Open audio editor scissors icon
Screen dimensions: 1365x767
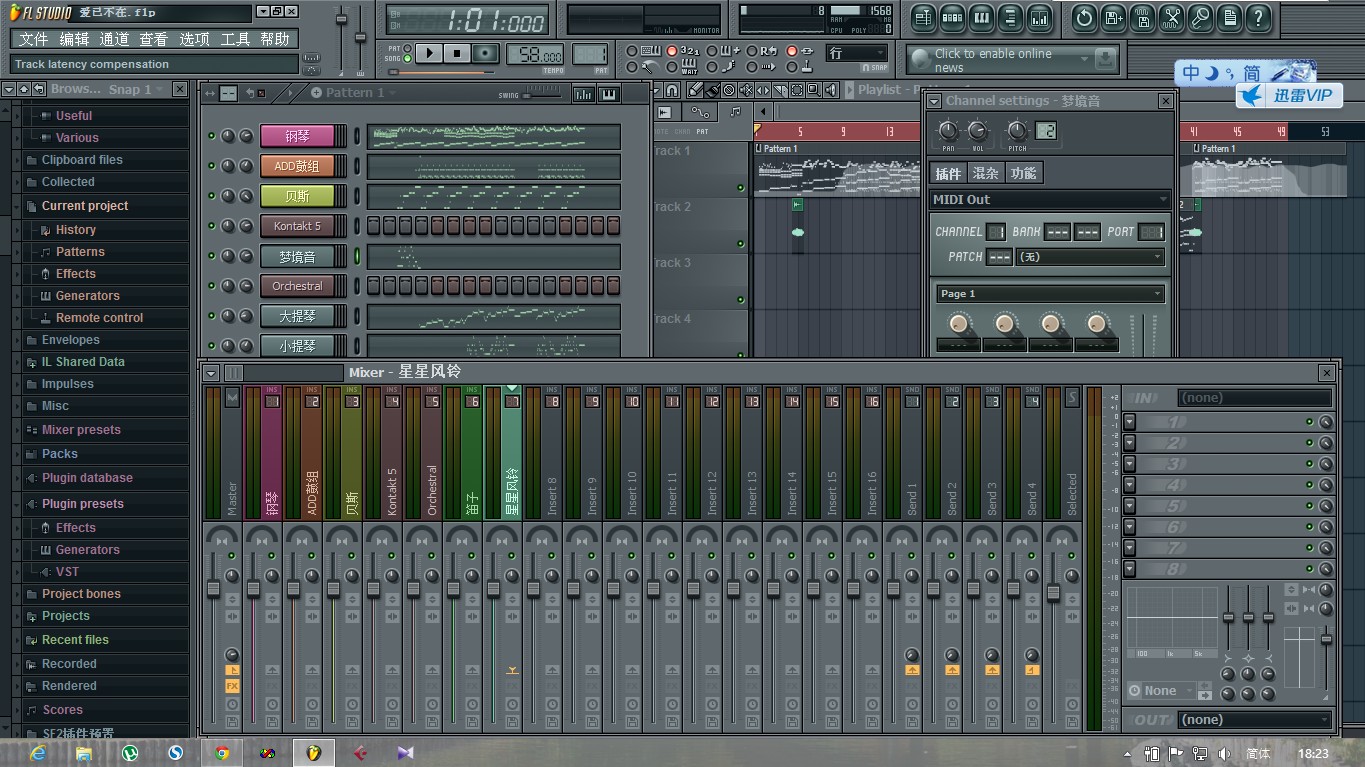1171,17
